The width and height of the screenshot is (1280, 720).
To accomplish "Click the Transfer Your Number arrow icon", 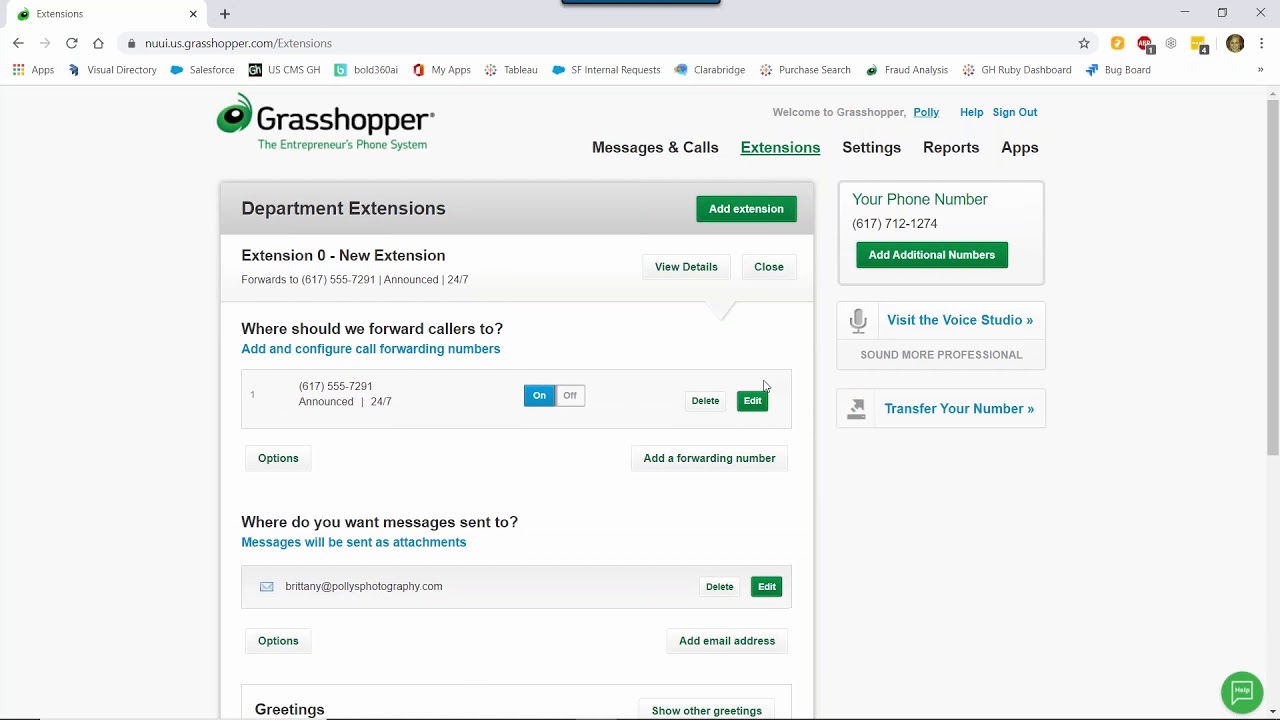I will tap(856, 409).
